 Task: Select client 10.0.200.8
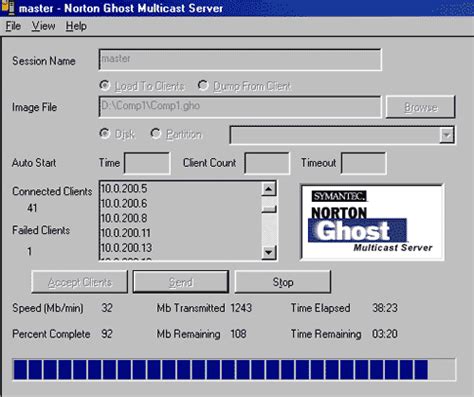coord(180,218)
